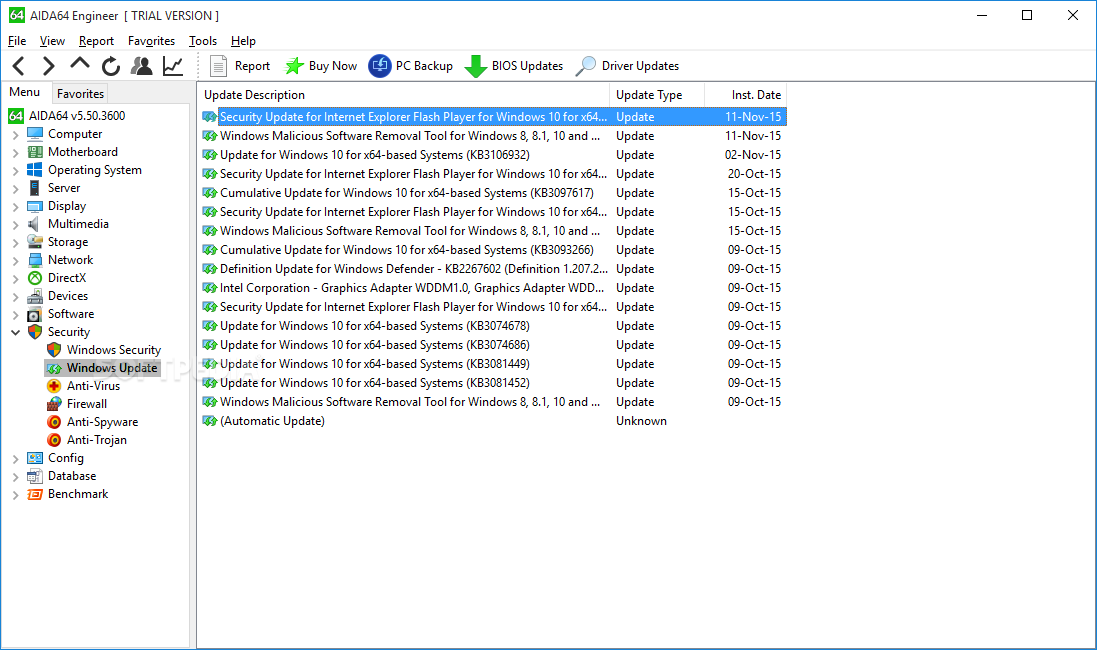Select Cumulative Update row KB3097617

pos(493,192)
